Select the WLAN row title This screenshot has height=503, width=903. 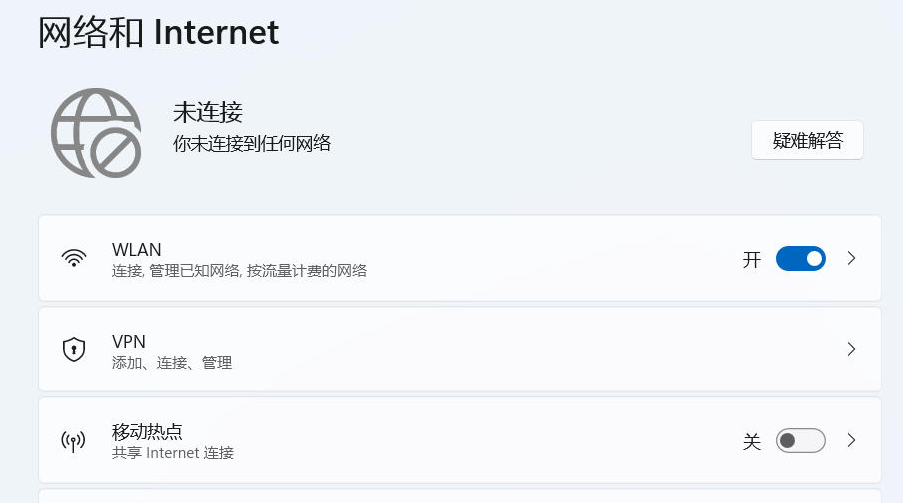137,249
